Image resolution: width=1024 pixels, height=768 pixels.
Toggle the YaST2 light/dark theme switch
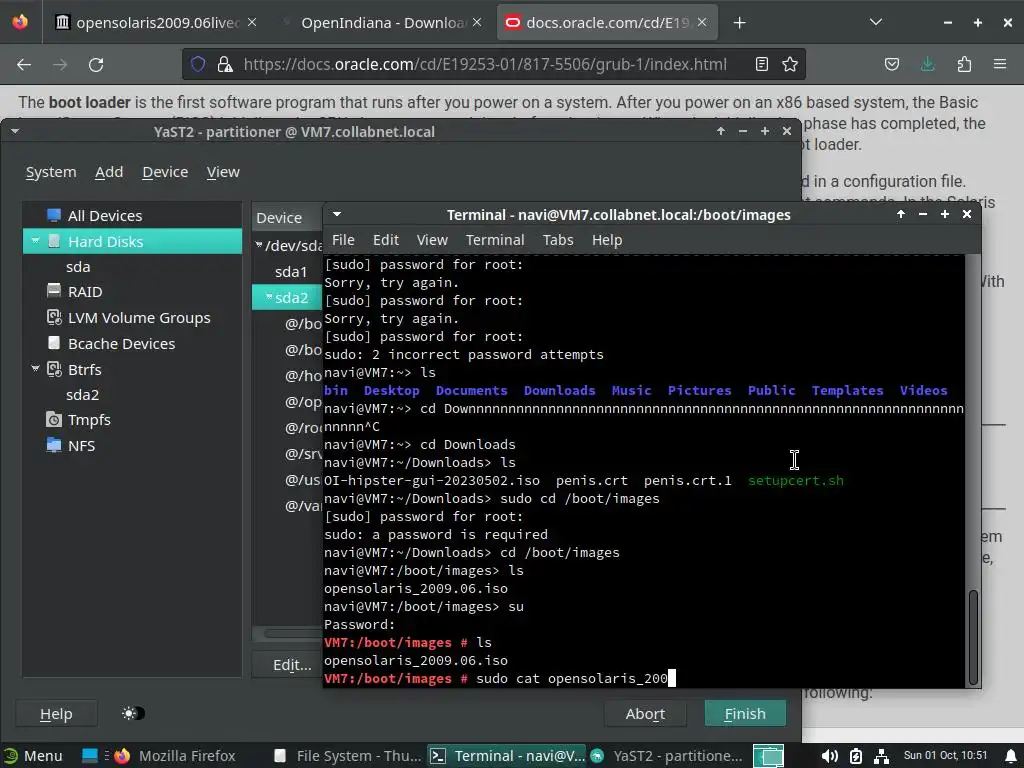[133, 713]
